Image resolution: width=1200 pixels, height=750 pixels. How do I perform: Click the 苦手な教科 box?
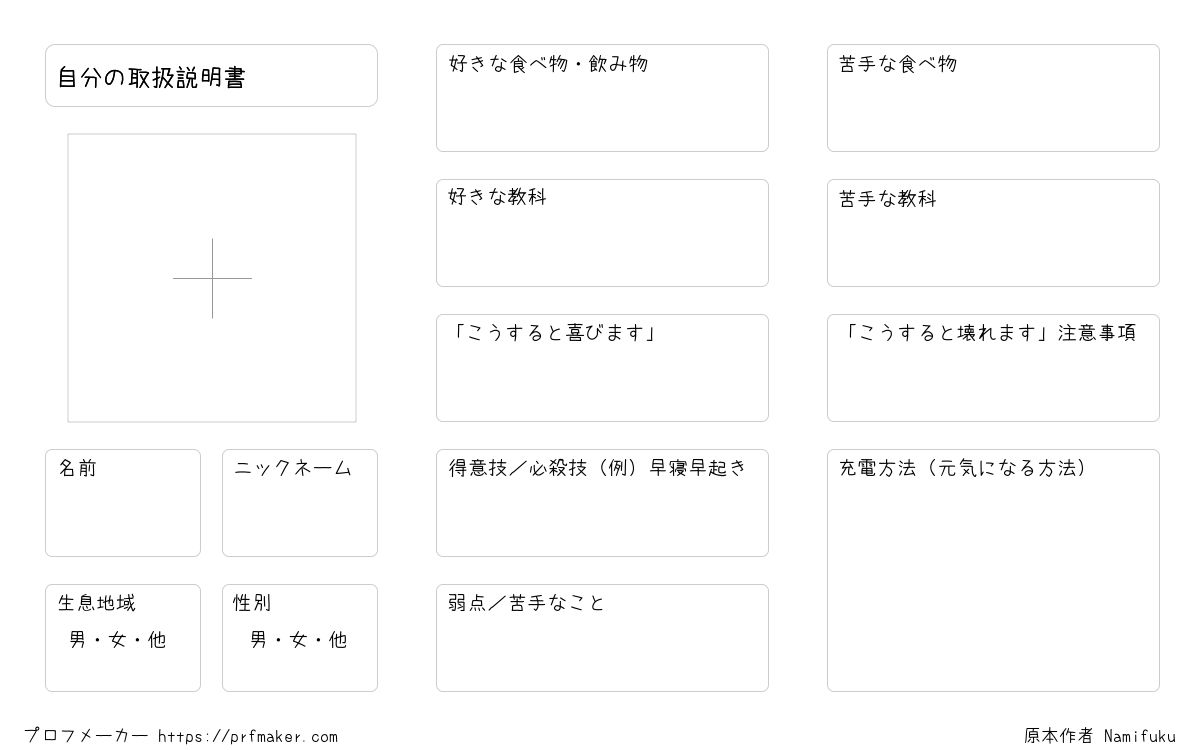(993, 233)
